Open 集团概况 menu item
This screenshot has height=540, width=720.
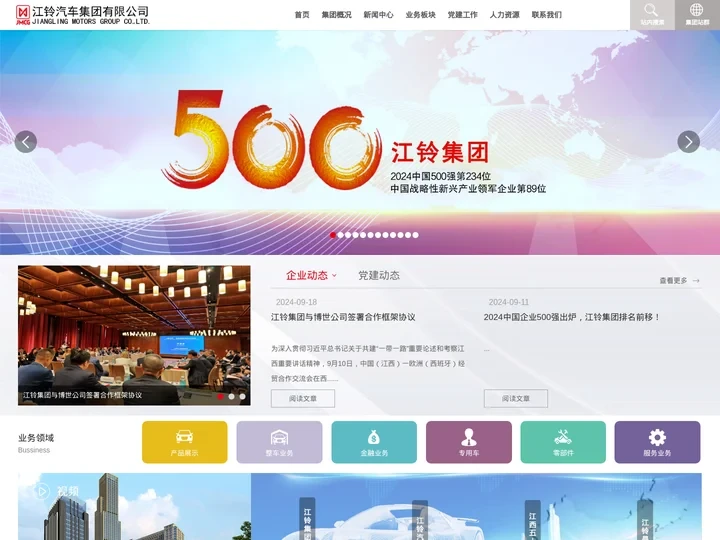pyautogui.click(x=336, y=15)
